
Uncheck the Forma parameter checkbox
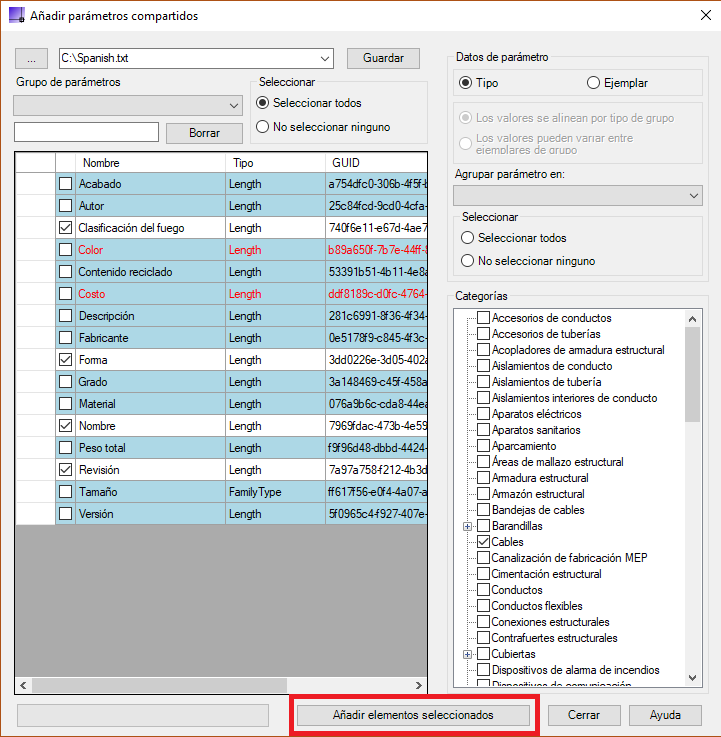point(65,360)
